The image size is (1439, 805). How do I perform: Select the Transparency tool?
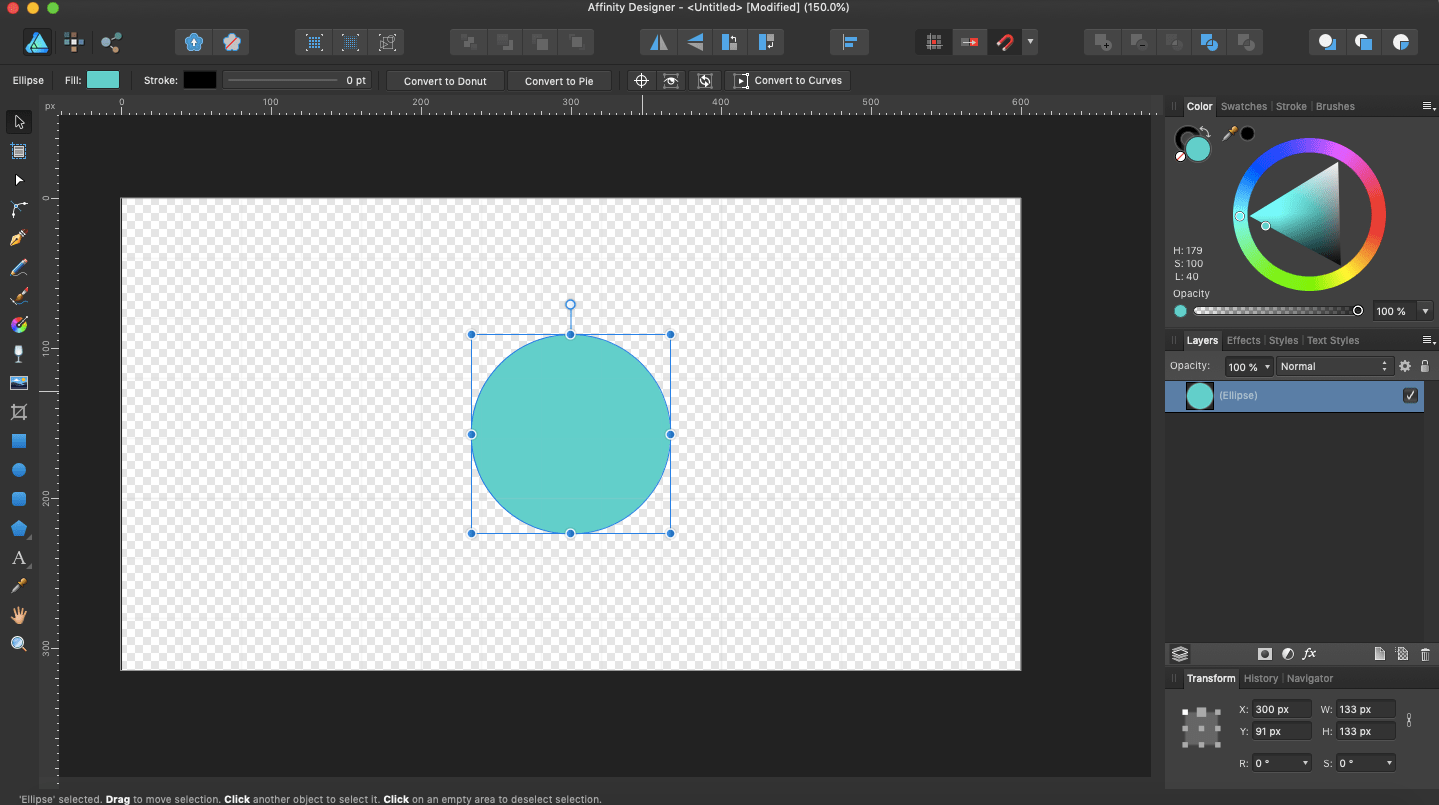18,354
